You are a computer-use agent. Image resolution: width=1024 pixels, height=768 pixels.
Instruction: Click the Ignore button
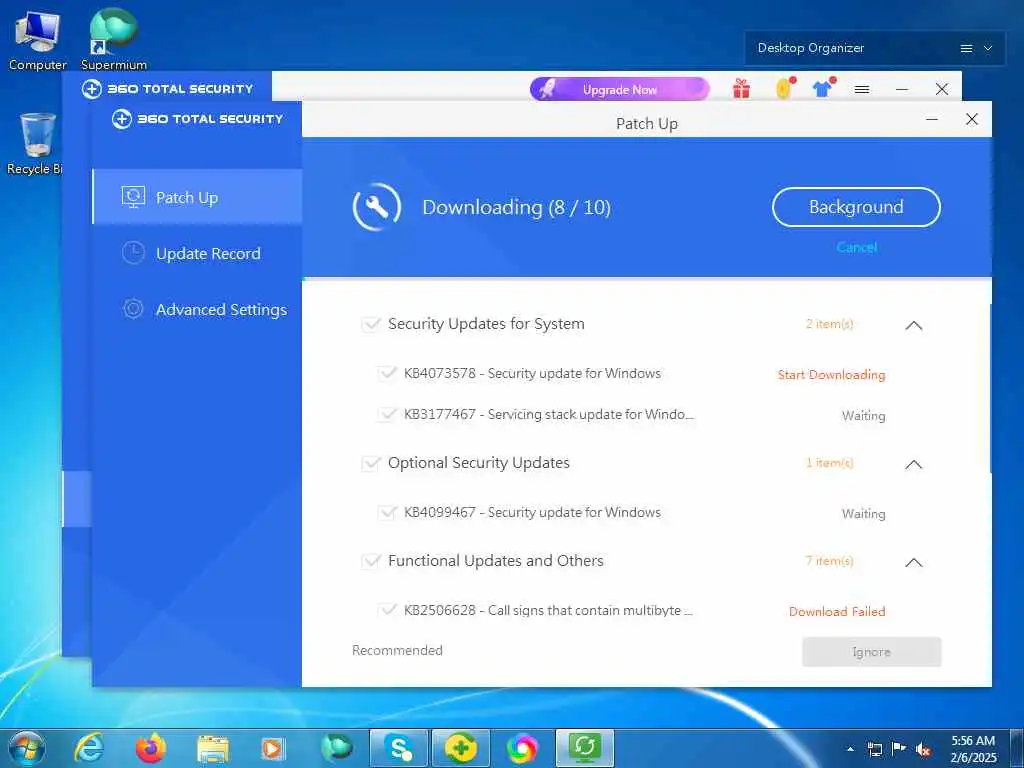871,652
